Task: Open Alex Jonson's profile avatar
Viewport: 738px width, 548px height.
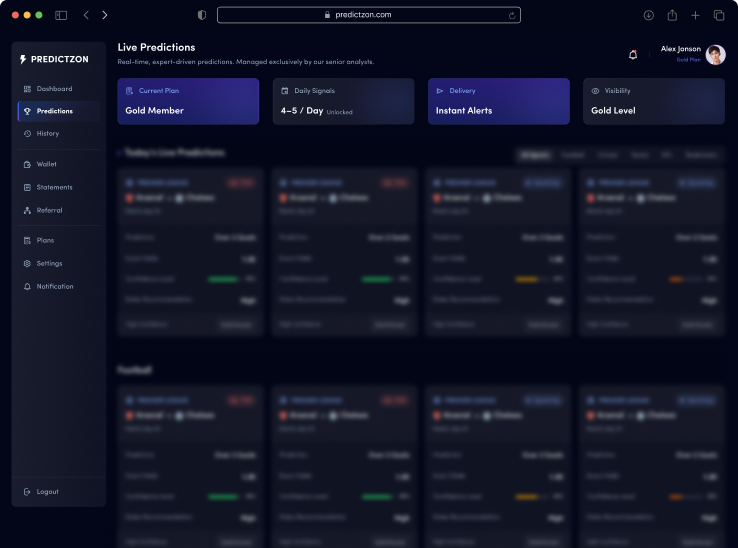Action: (715, 54)
